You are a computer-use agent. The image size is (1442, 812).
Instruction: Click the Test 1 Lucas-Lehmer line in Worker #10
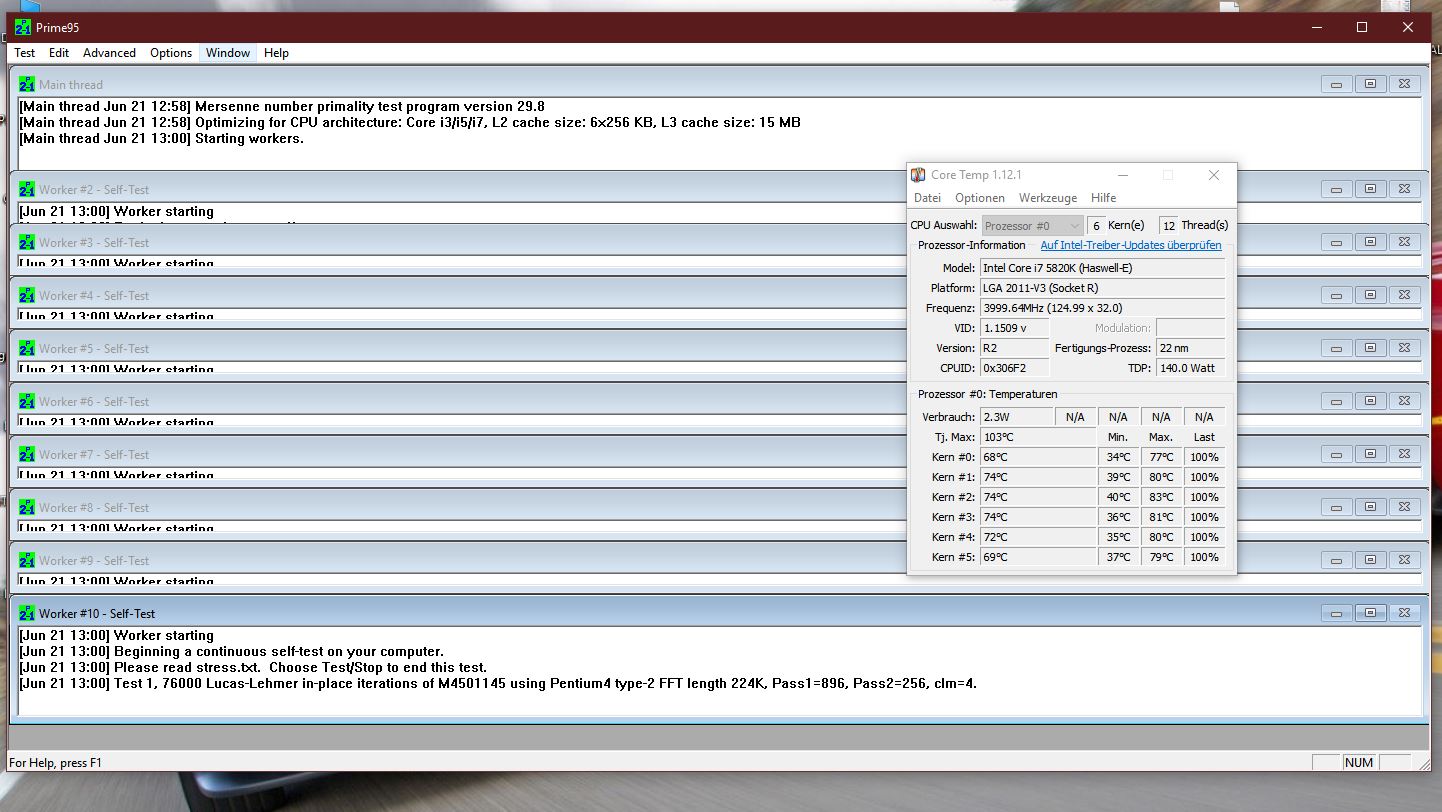coord(498,684)
